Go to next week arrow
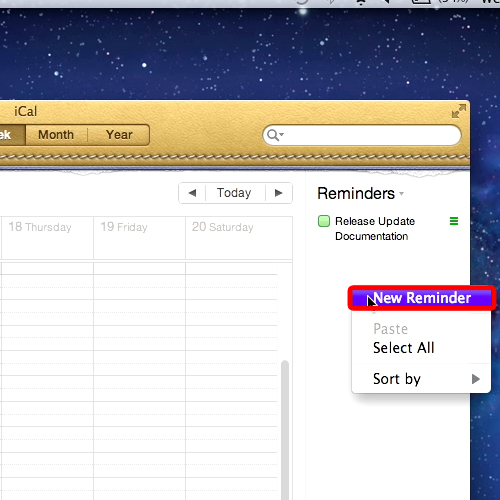Screen dimensions: 500x500 point(279,193)
